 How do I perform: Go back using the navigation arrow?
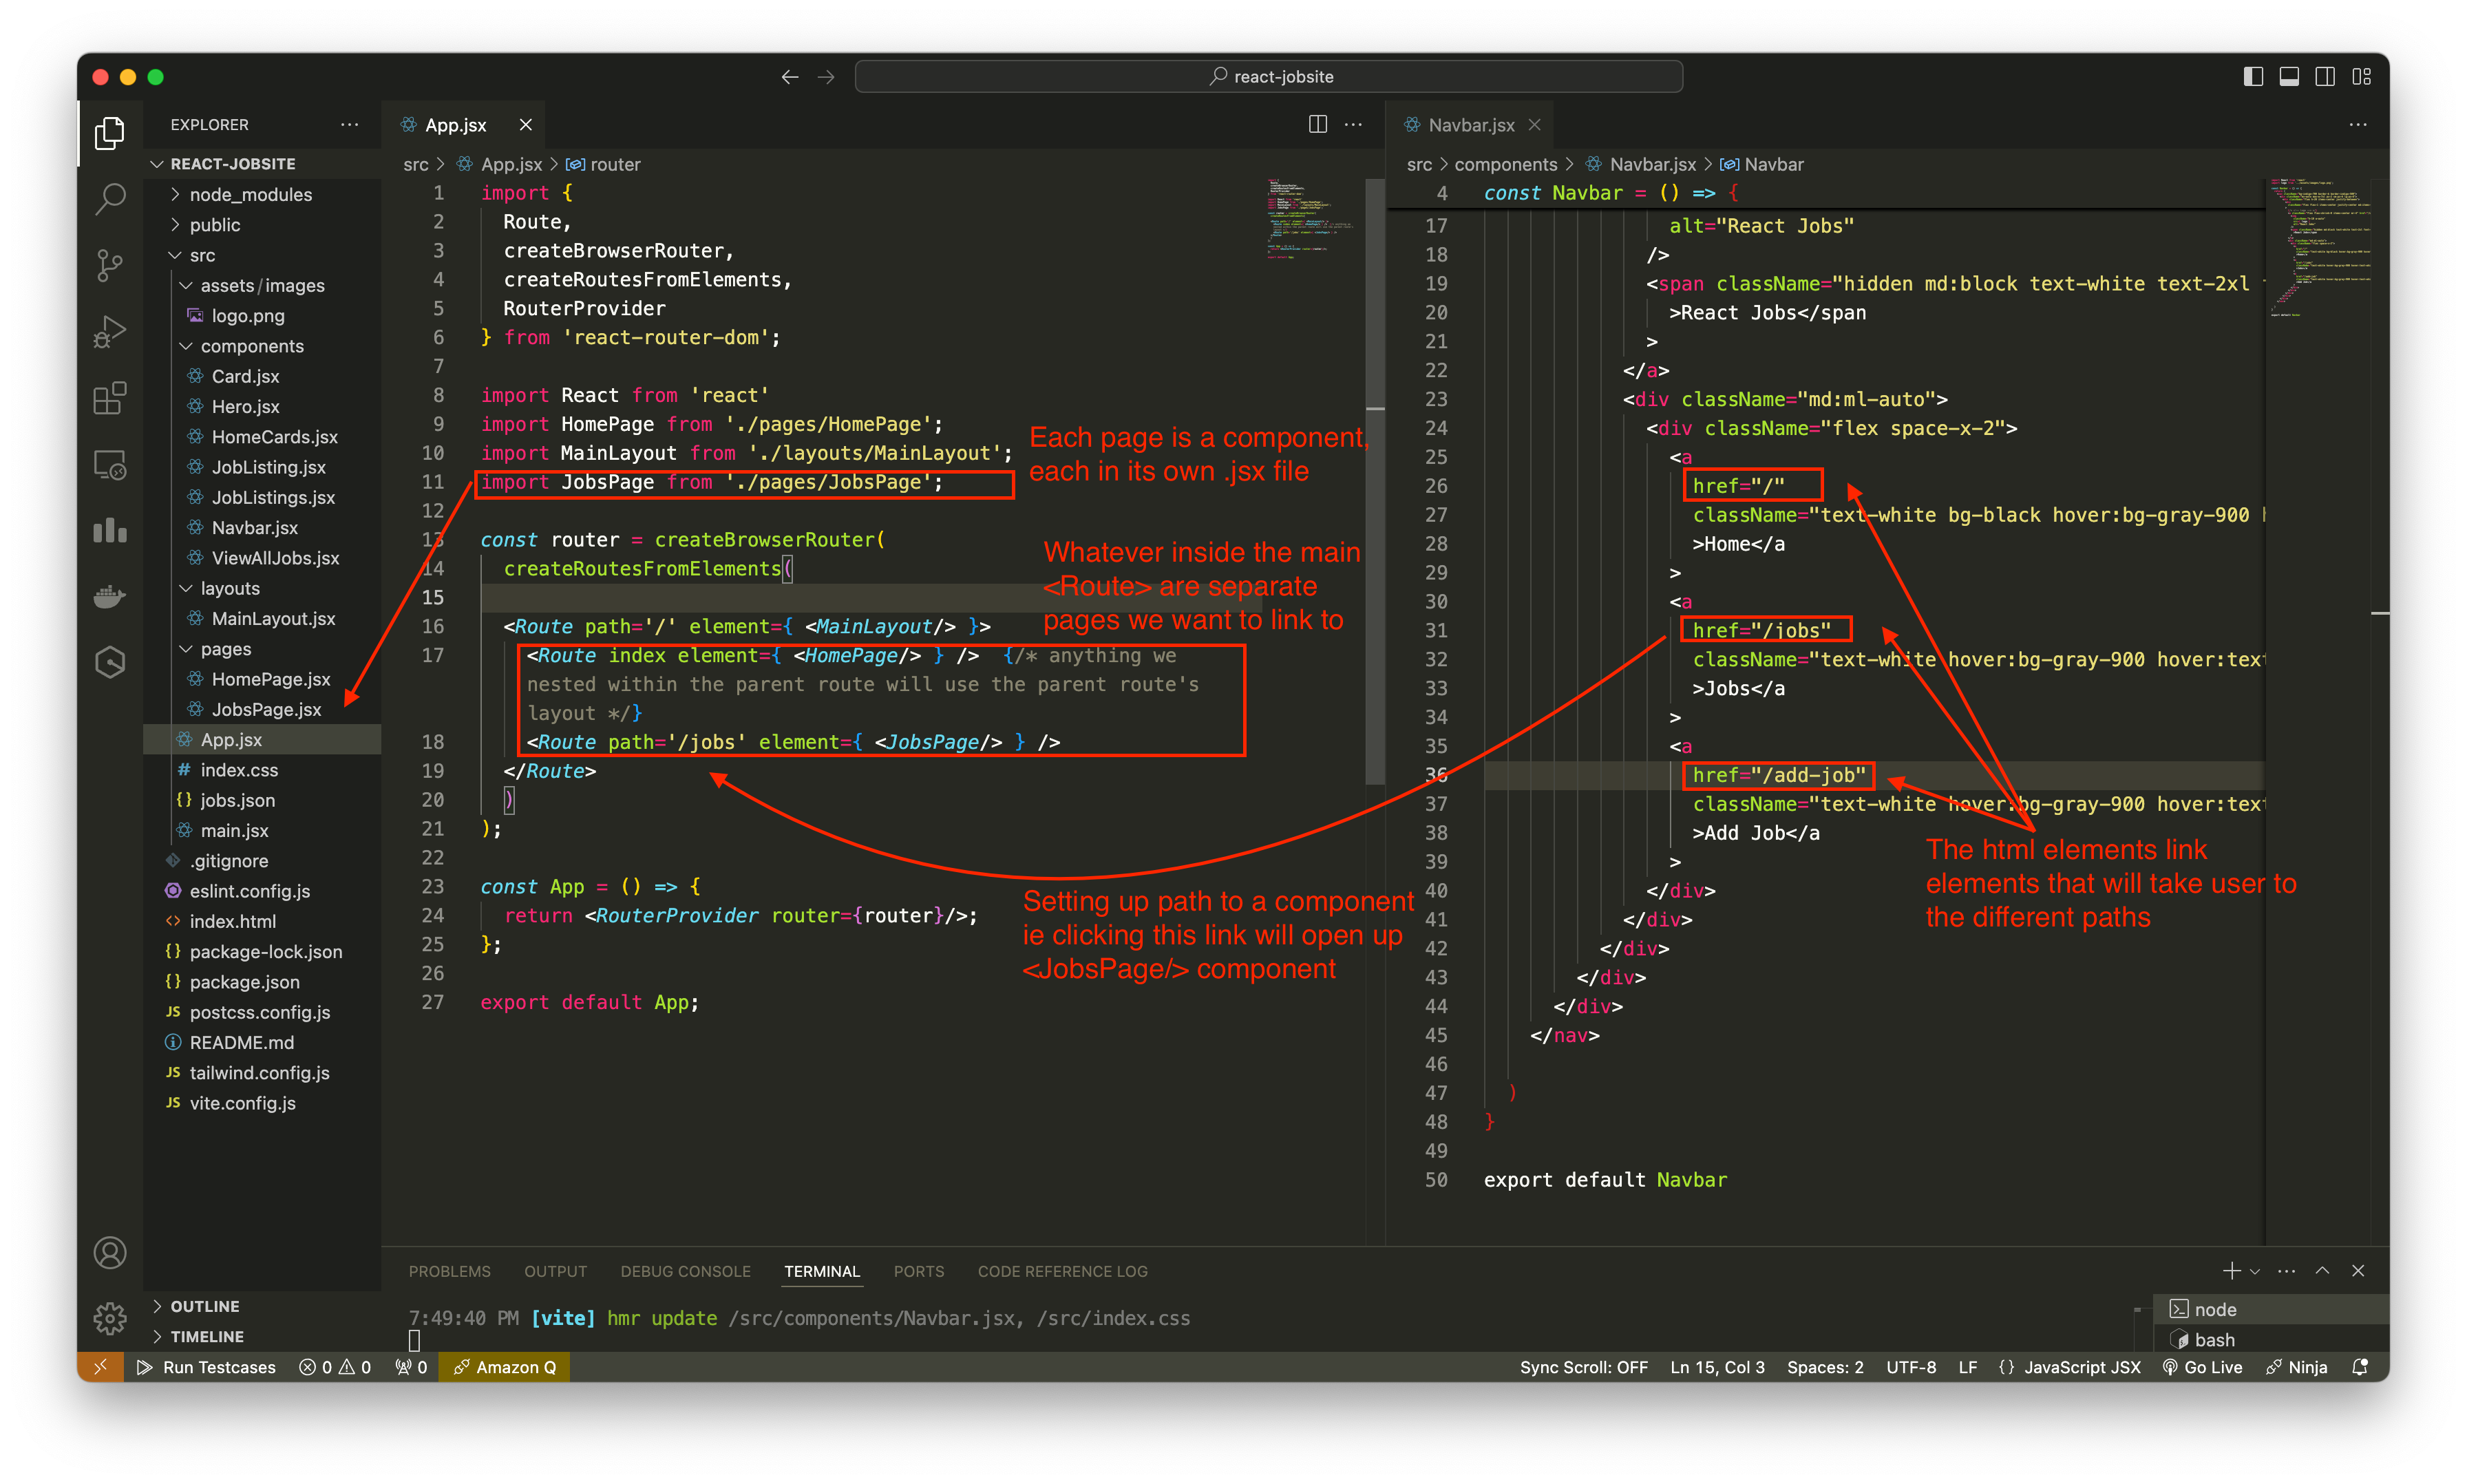click(789, 77)
